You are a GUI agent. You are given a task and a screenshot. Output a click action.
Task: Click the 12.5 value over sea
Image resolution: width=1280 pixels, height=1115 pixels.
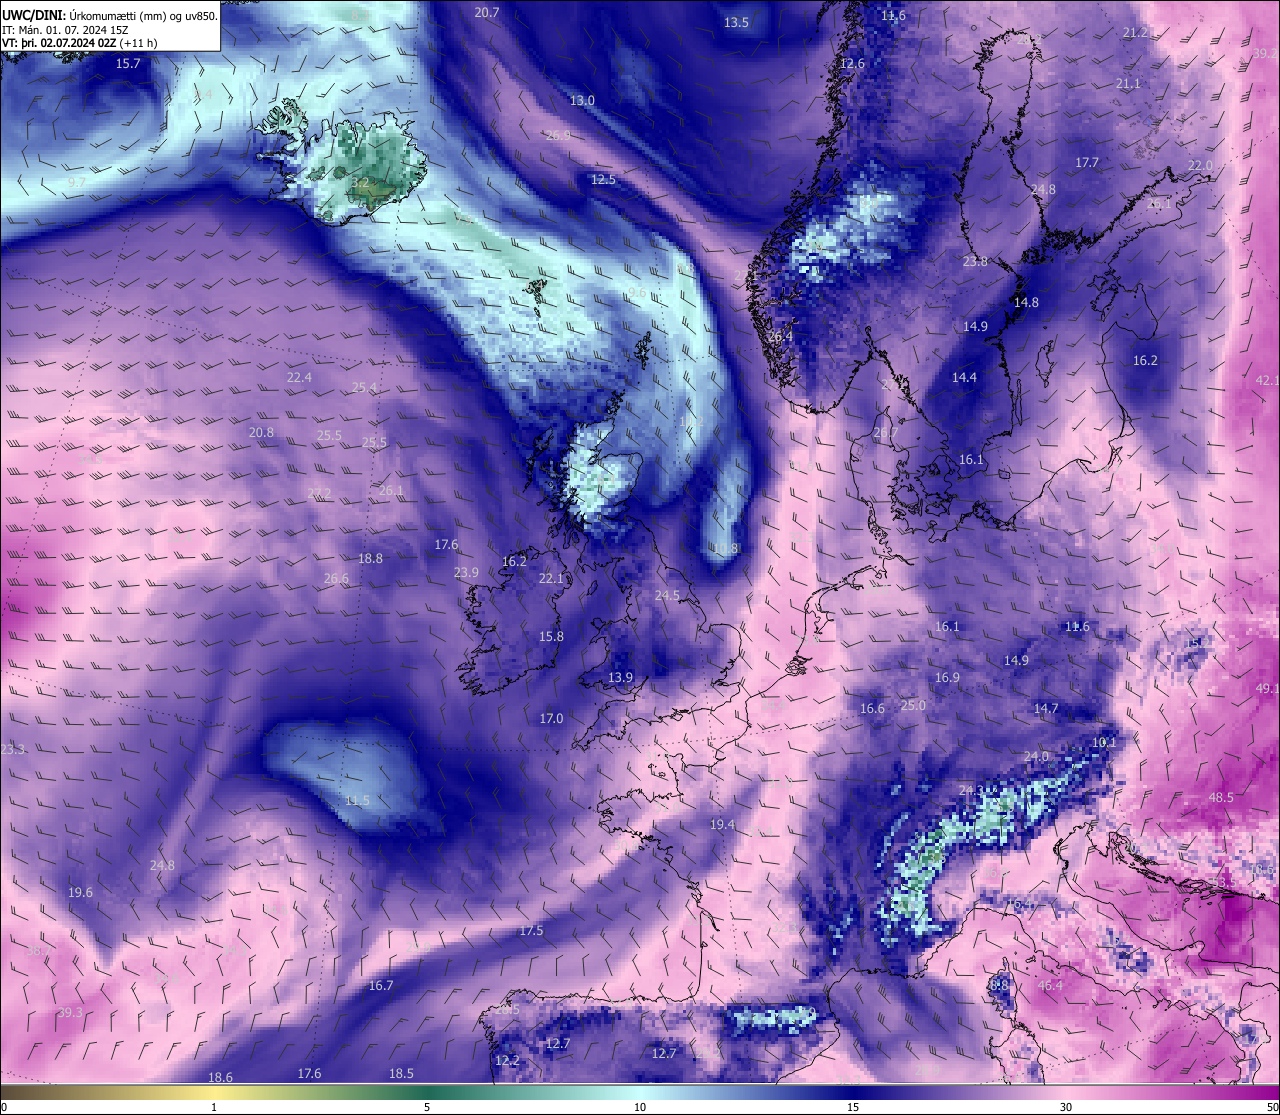click(603, 179)
